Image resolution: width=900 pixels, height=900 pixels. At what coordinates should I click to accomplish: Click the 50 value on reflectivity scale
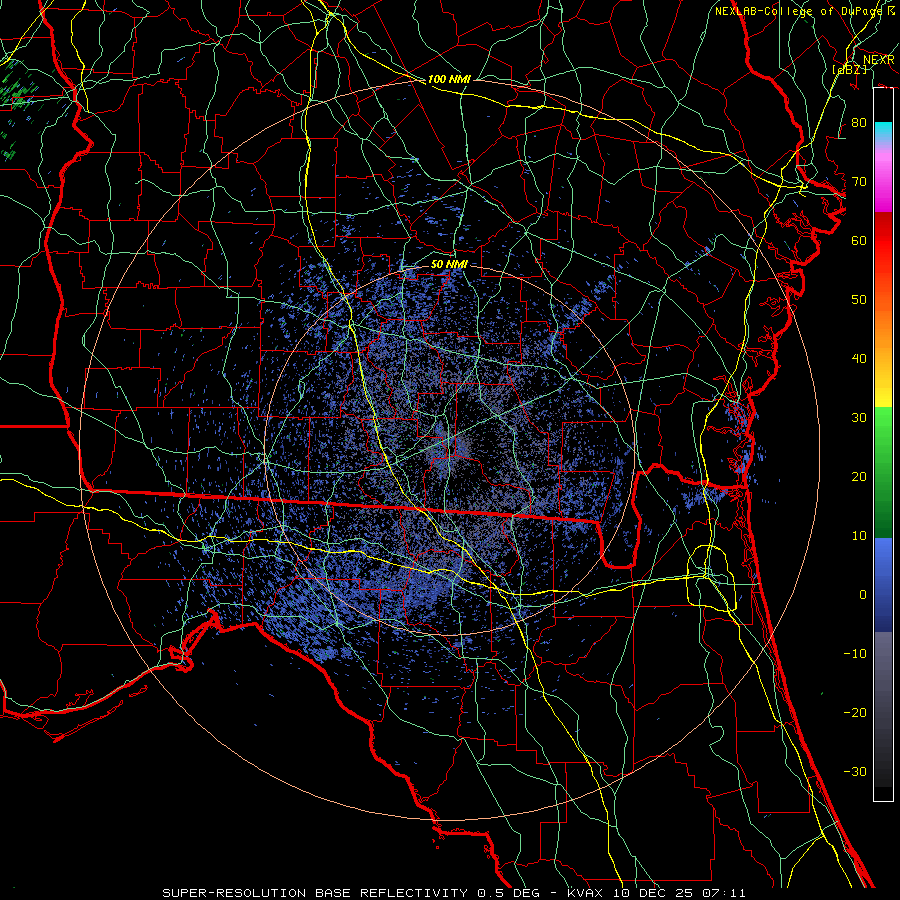coord(859,300)
